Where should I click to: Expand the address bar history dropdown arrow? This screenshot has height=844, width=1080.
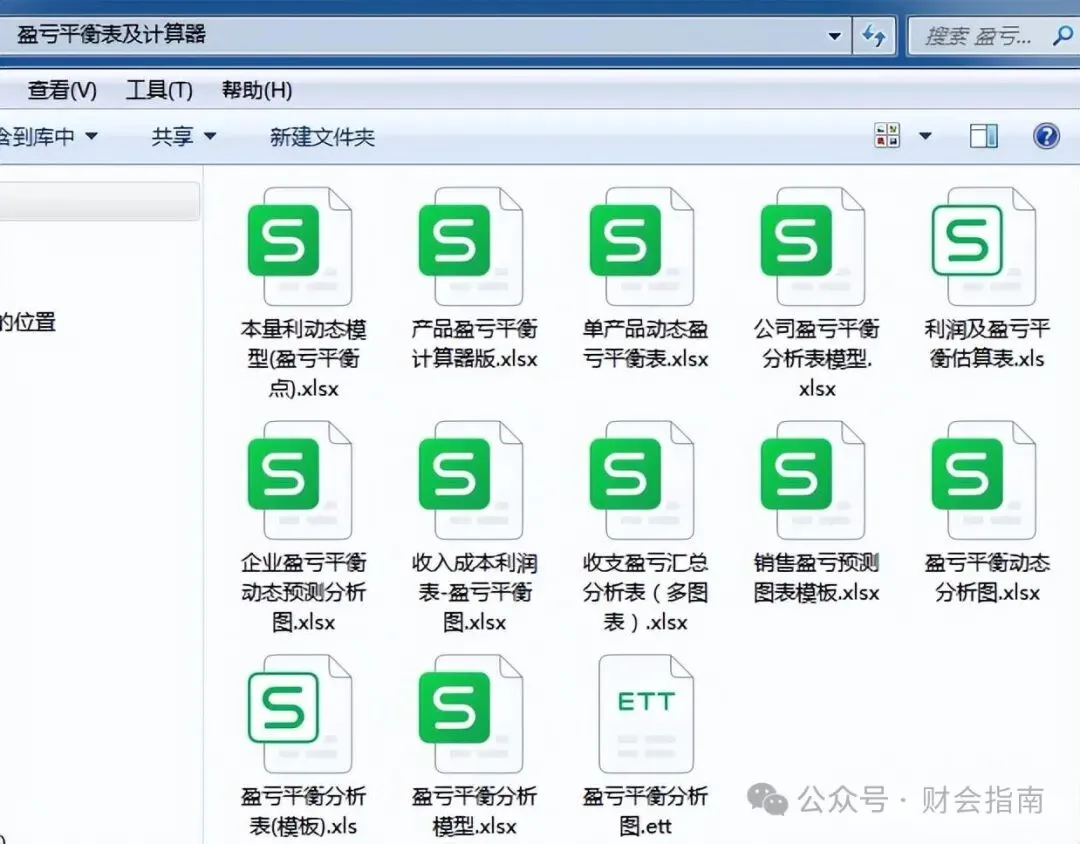[834, 35]
